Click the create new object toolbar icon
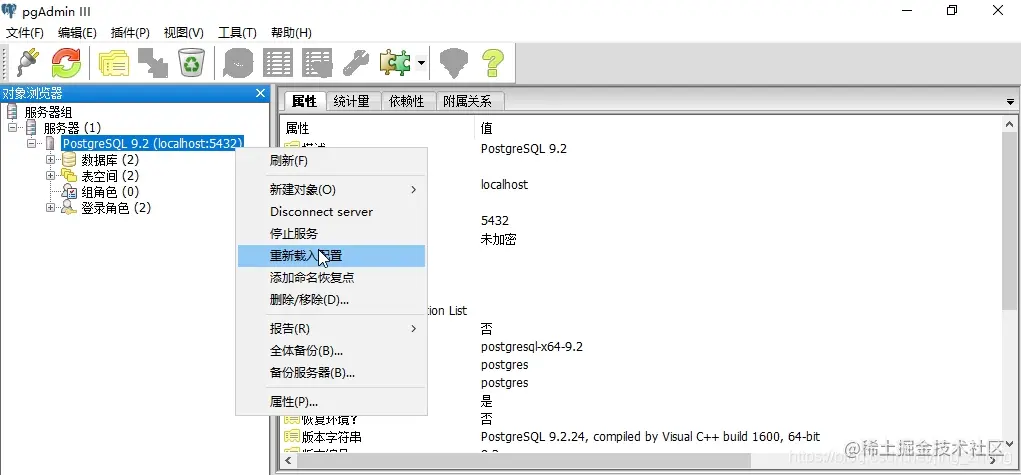The image size is (1021, 475). pos(153,63)
